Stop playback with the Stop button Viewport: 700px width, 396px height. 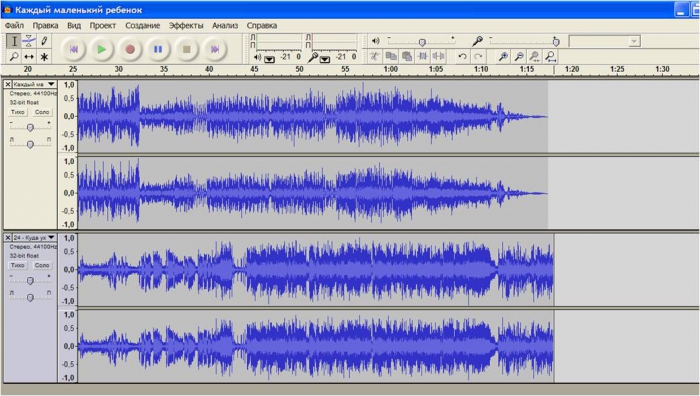[187, 49]
